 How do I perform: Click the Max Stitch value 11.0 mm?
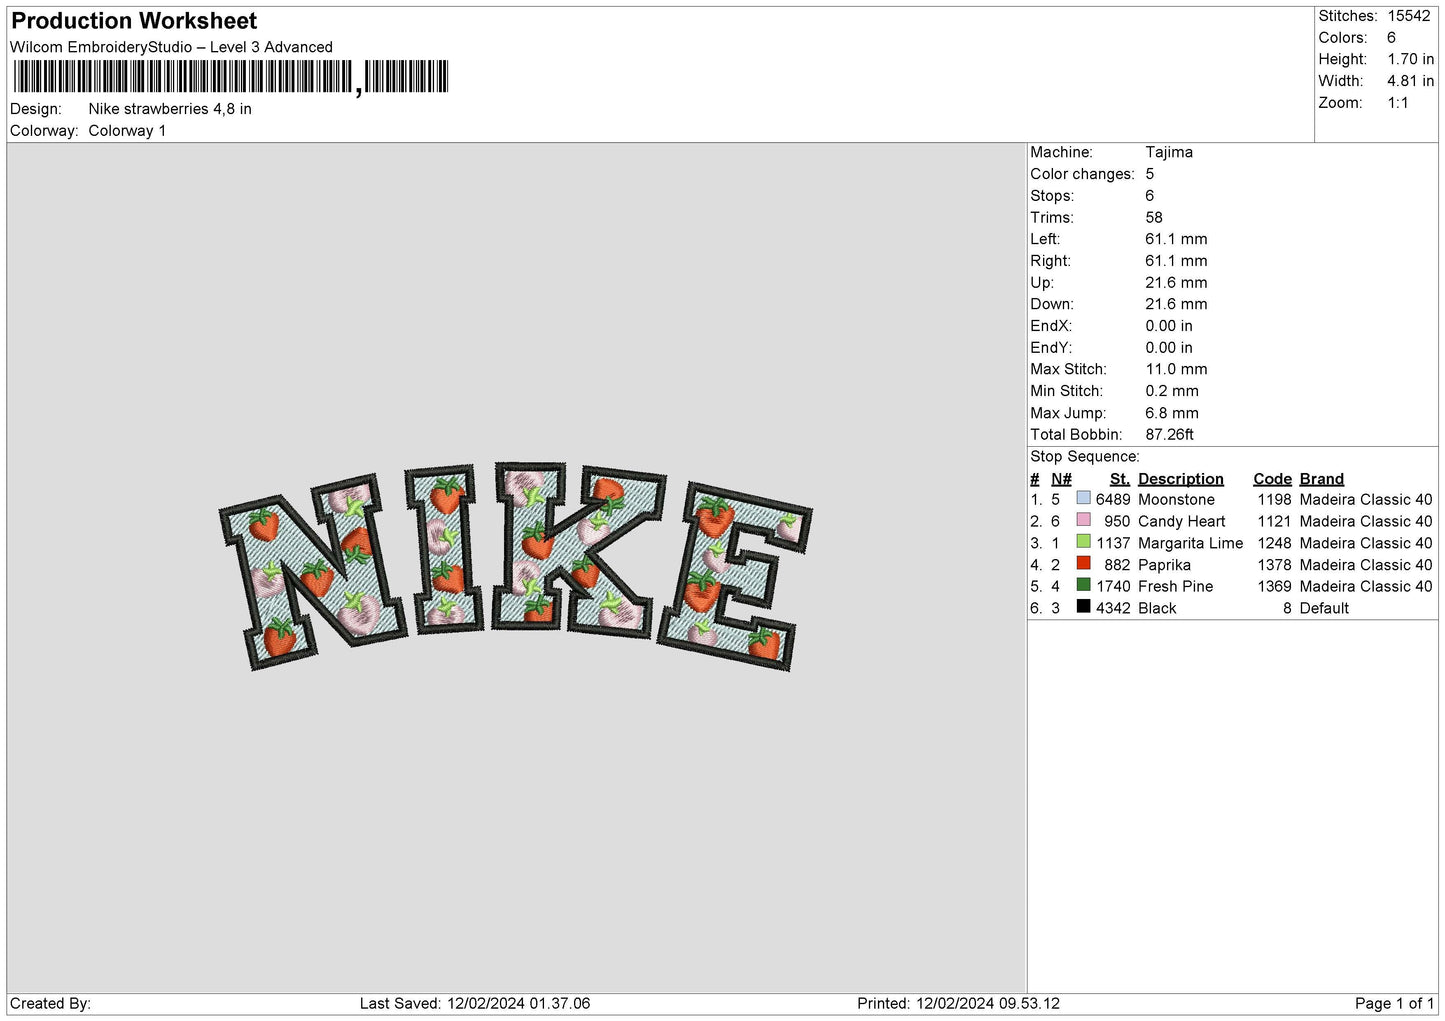tap(1176, 369)
